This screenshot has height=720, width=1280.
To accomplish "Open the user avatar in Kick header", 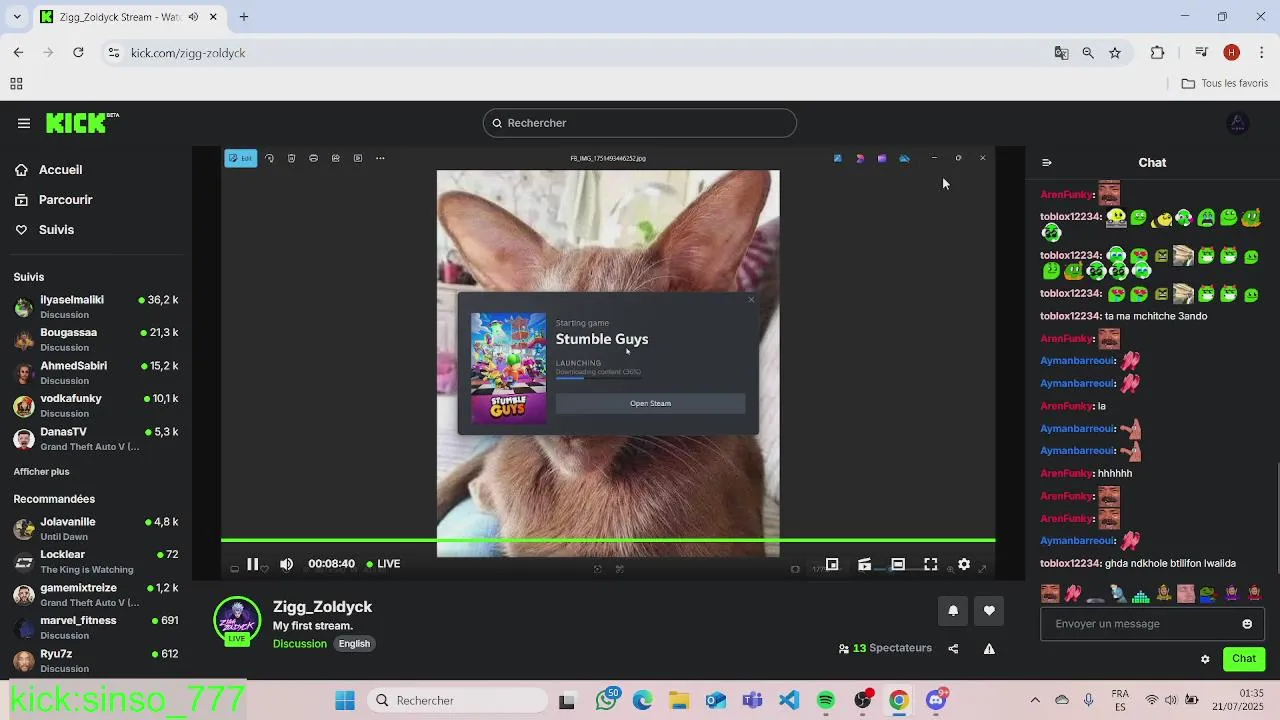I will click(x=1237, y=123).
